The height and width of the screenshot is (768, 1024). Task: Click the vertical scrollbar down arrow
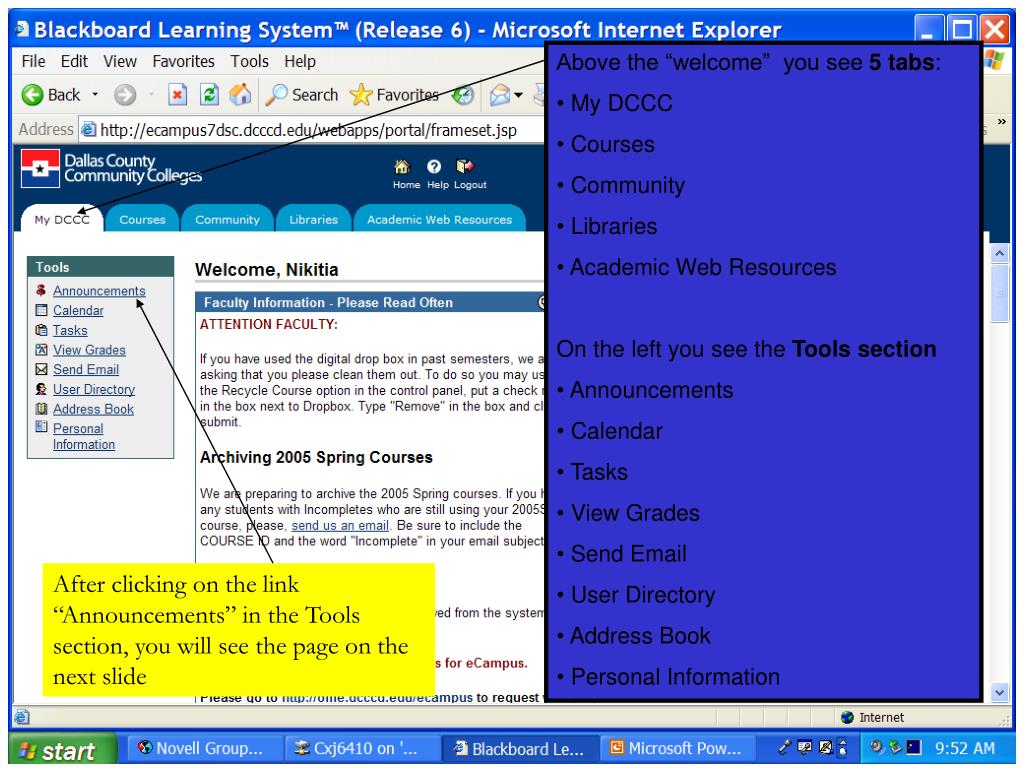[x=999, y=692]
